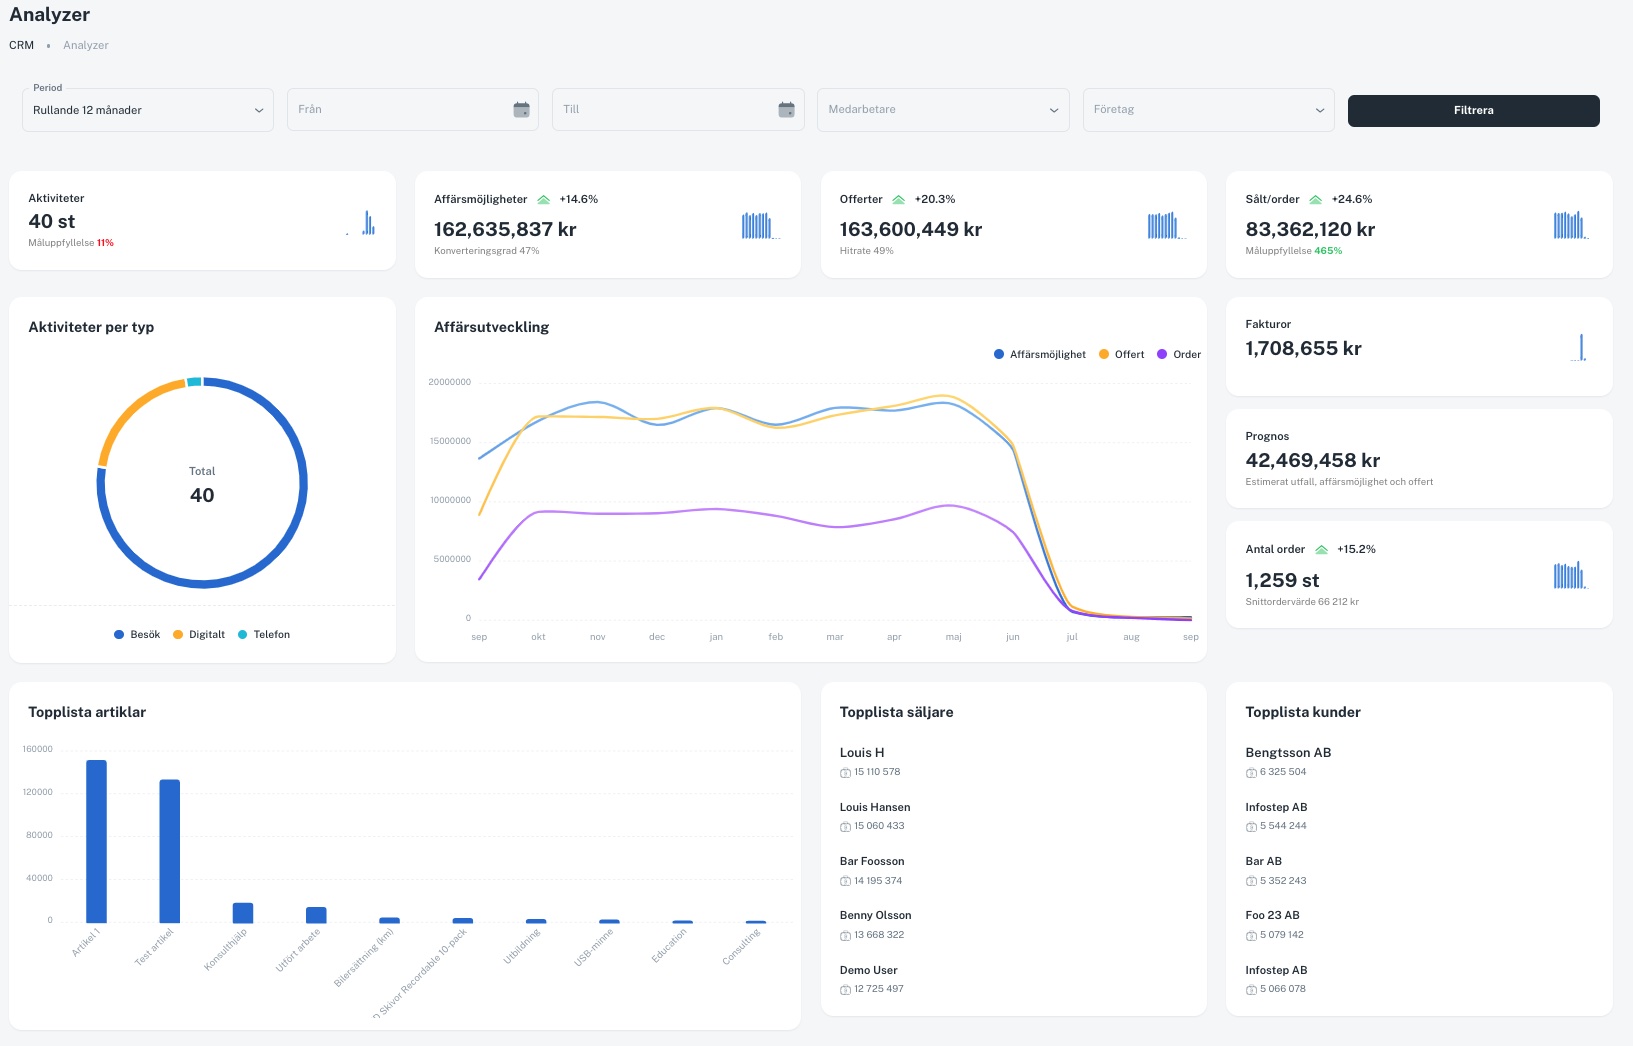Click the Utfört arbete bar in chart
The height and width of the screenshot is (1046, 1633).
316,915
